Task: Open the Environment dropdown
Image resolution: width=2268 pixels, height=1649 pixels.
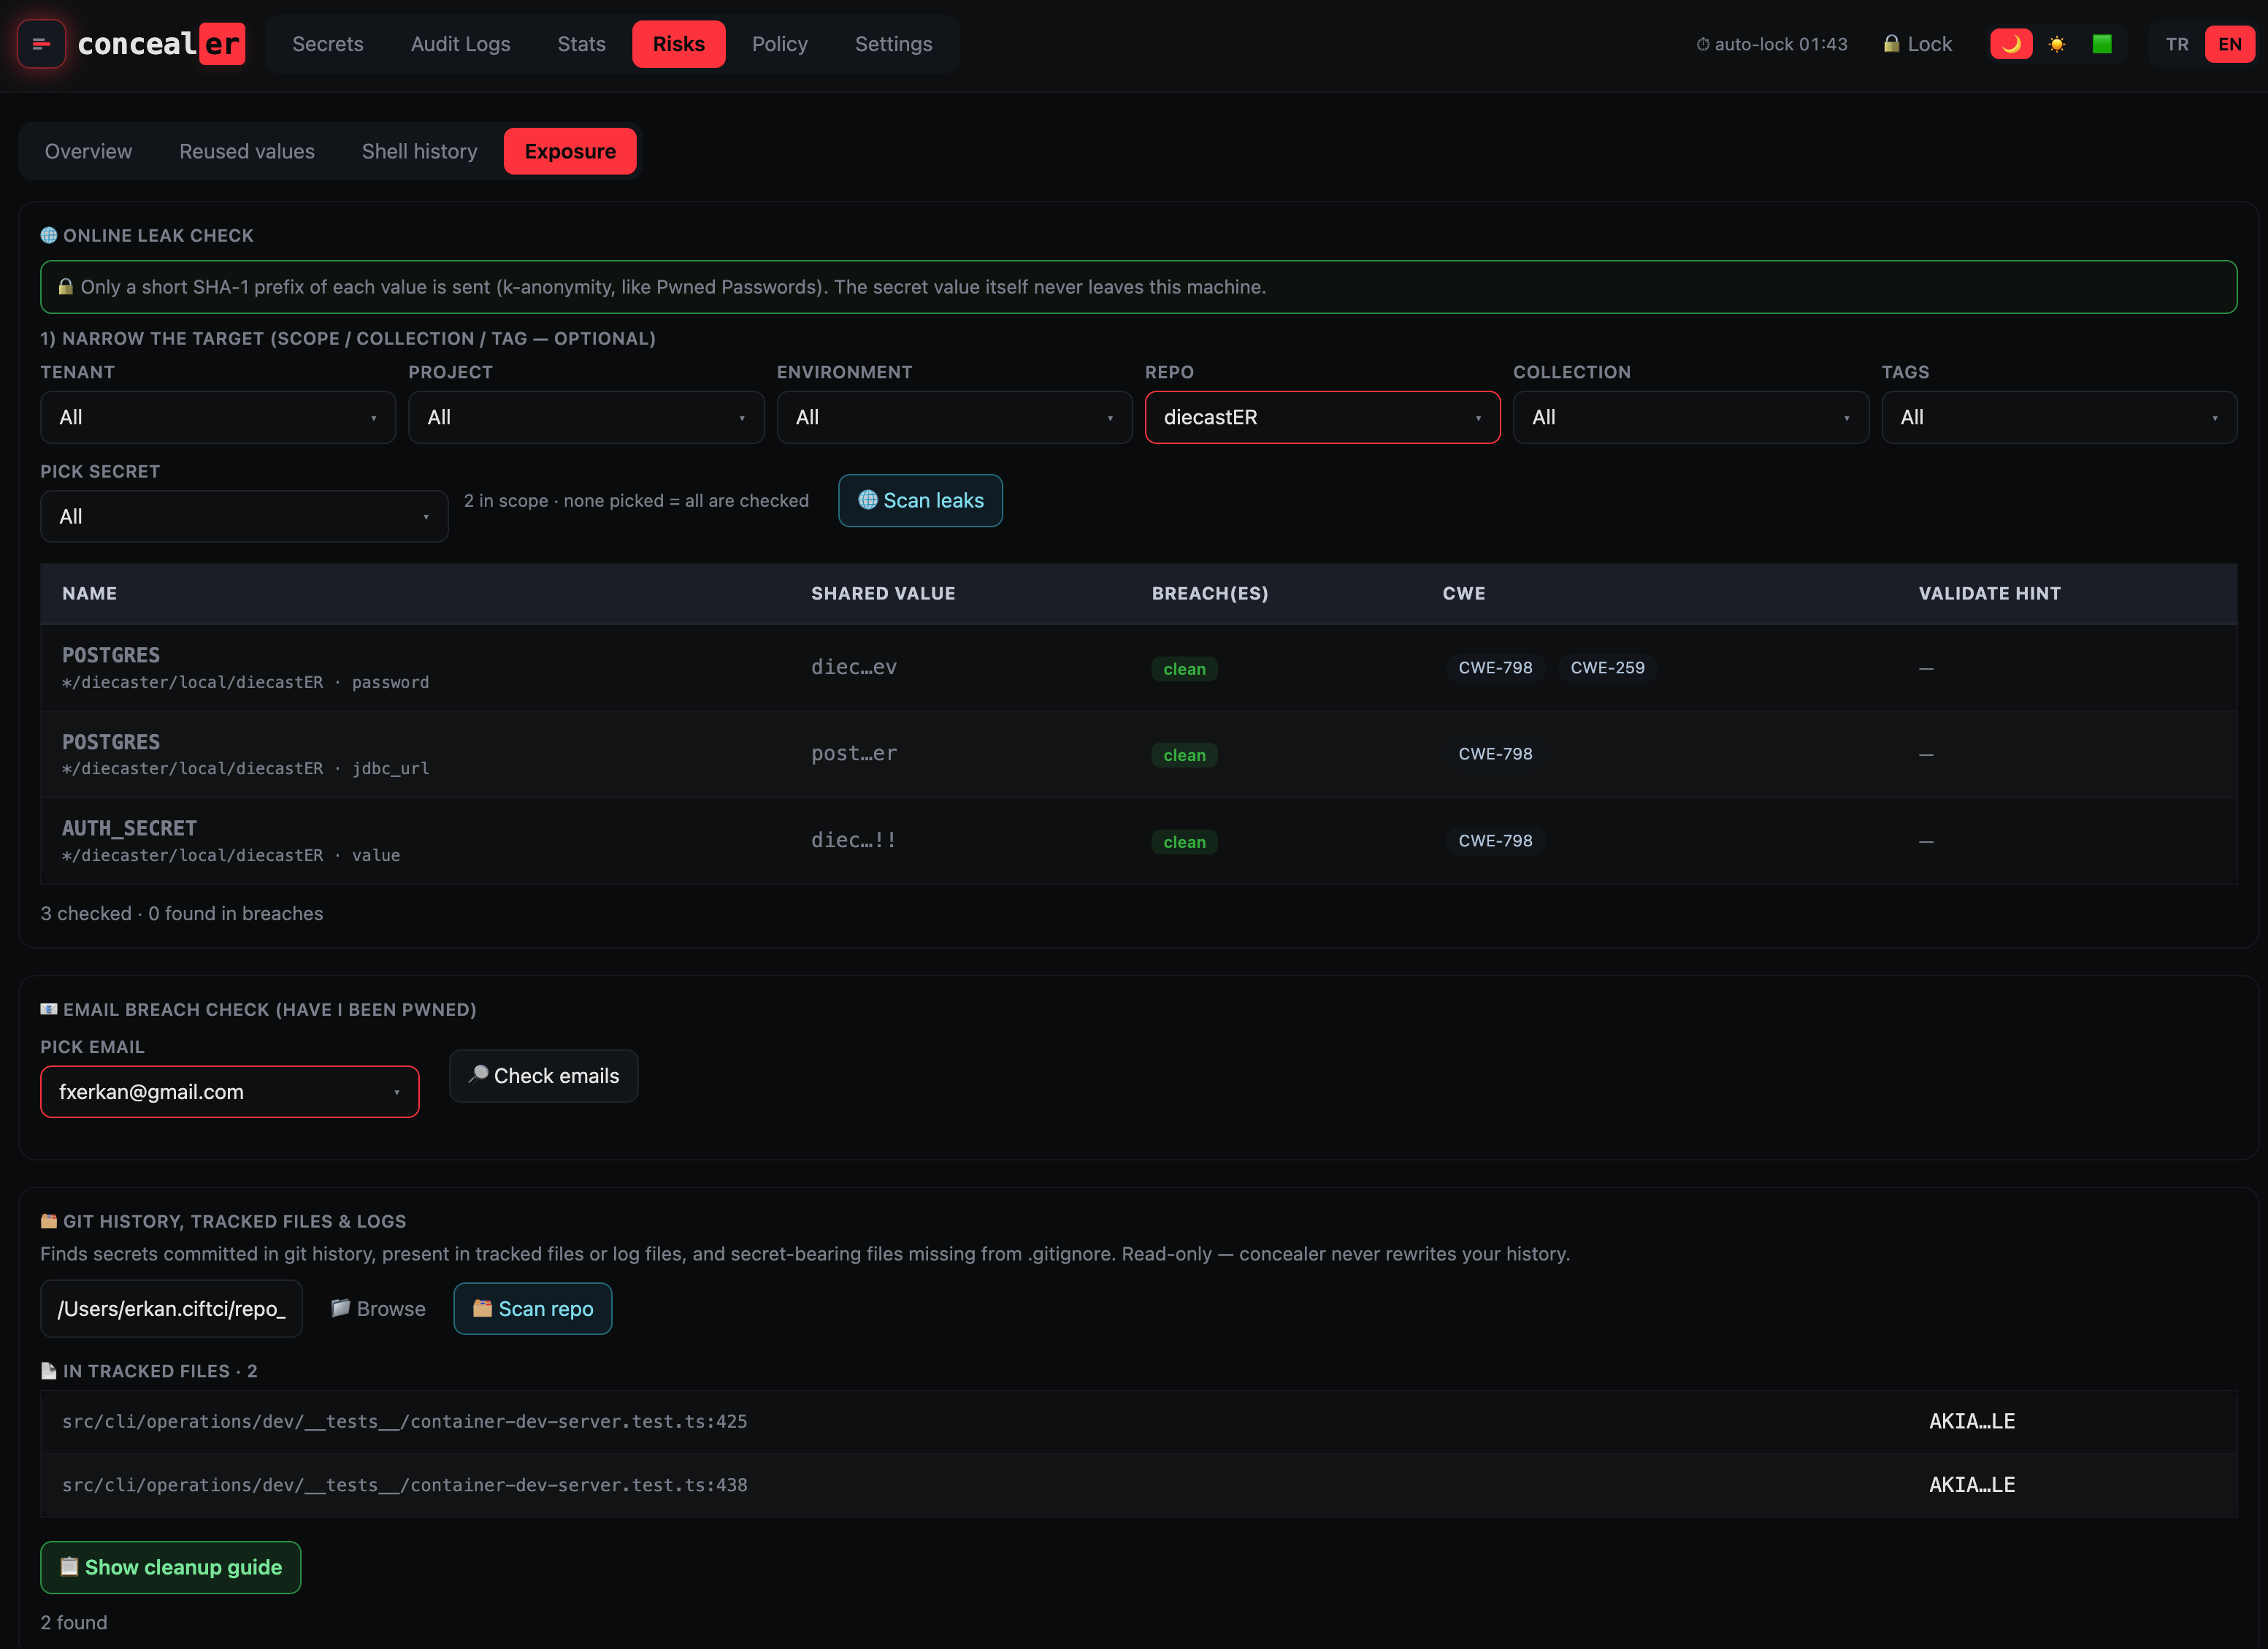Action: (x=954, y=417)
